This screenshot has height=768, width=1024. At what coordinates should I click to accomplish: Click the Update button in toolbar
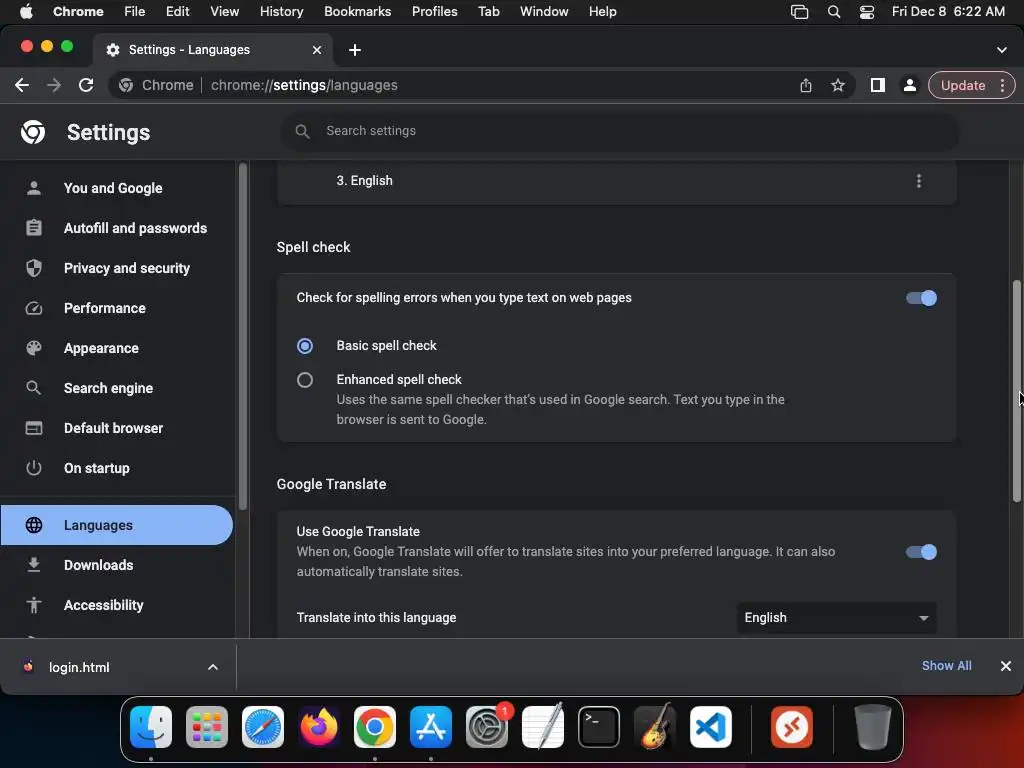971,85
